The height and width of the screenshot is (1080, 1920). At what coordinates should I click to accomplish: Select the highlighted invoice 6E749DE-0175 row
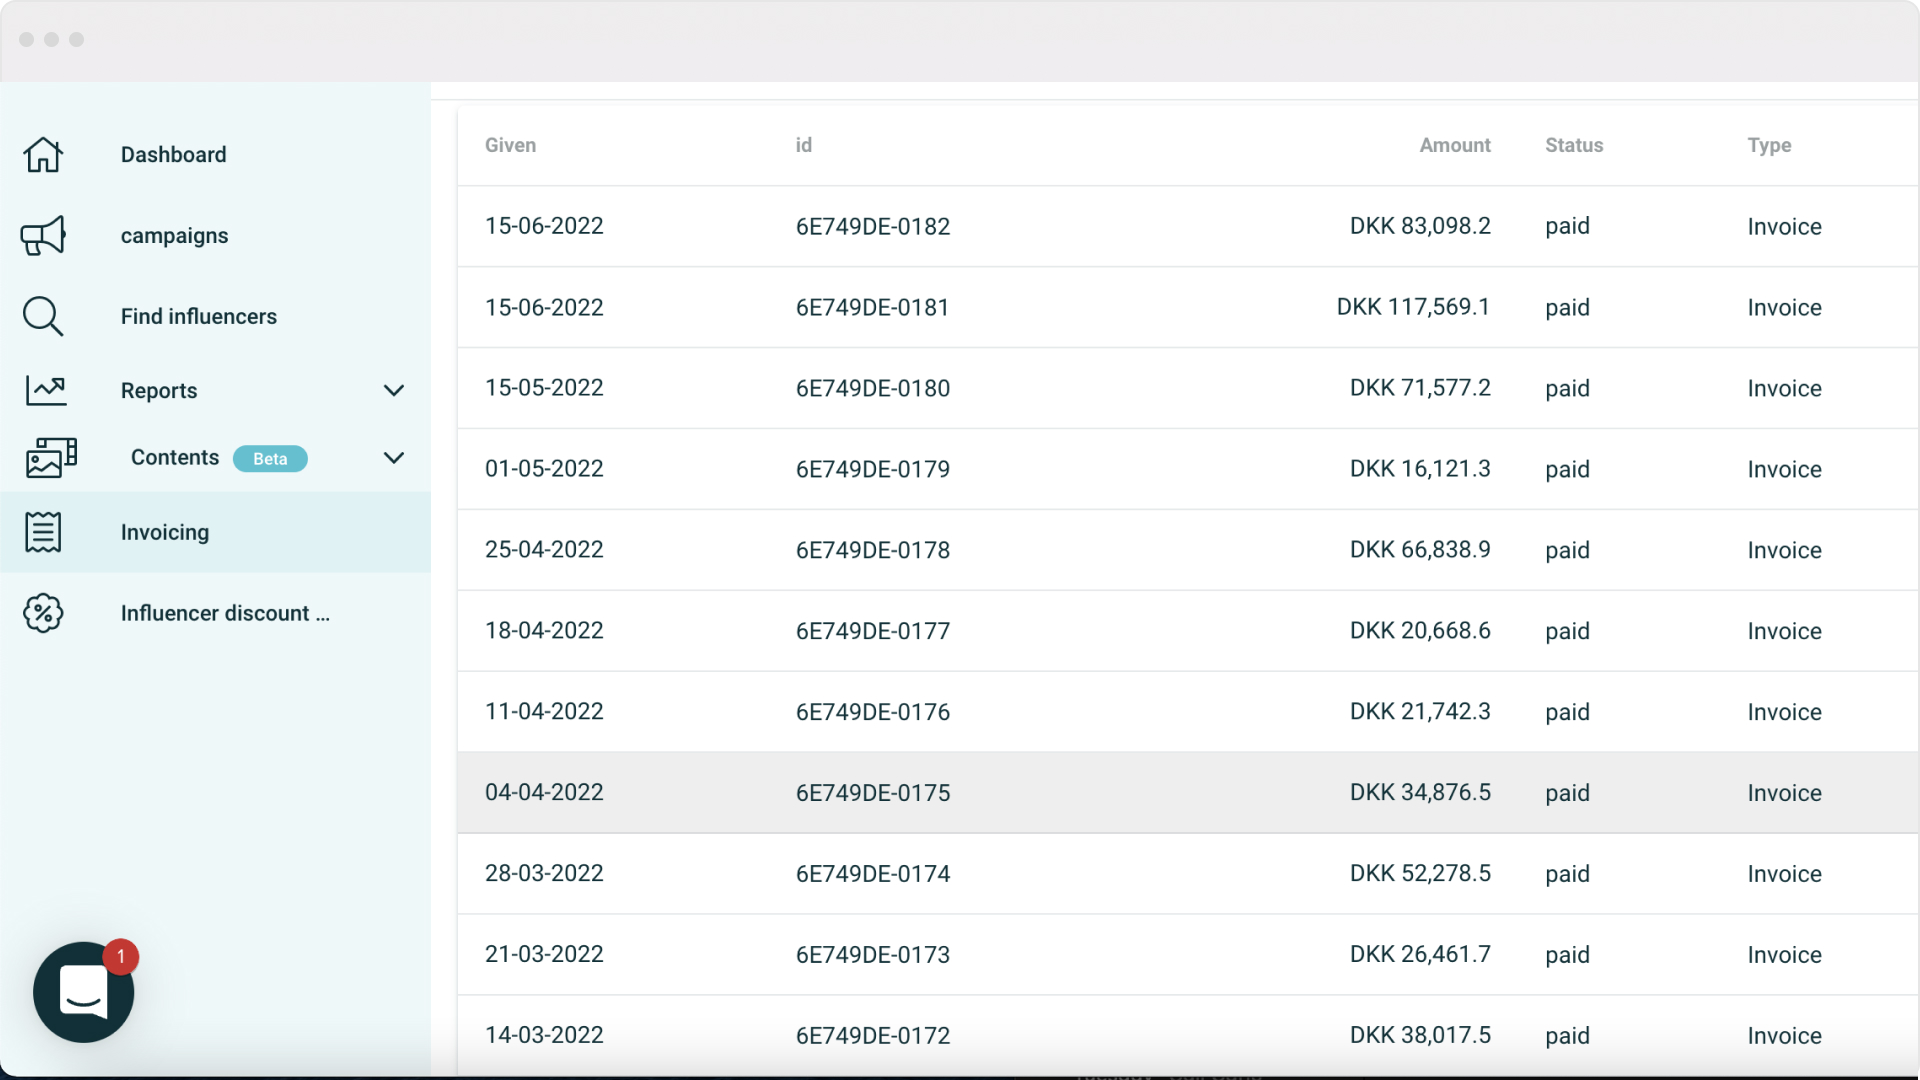click(872, 792)
